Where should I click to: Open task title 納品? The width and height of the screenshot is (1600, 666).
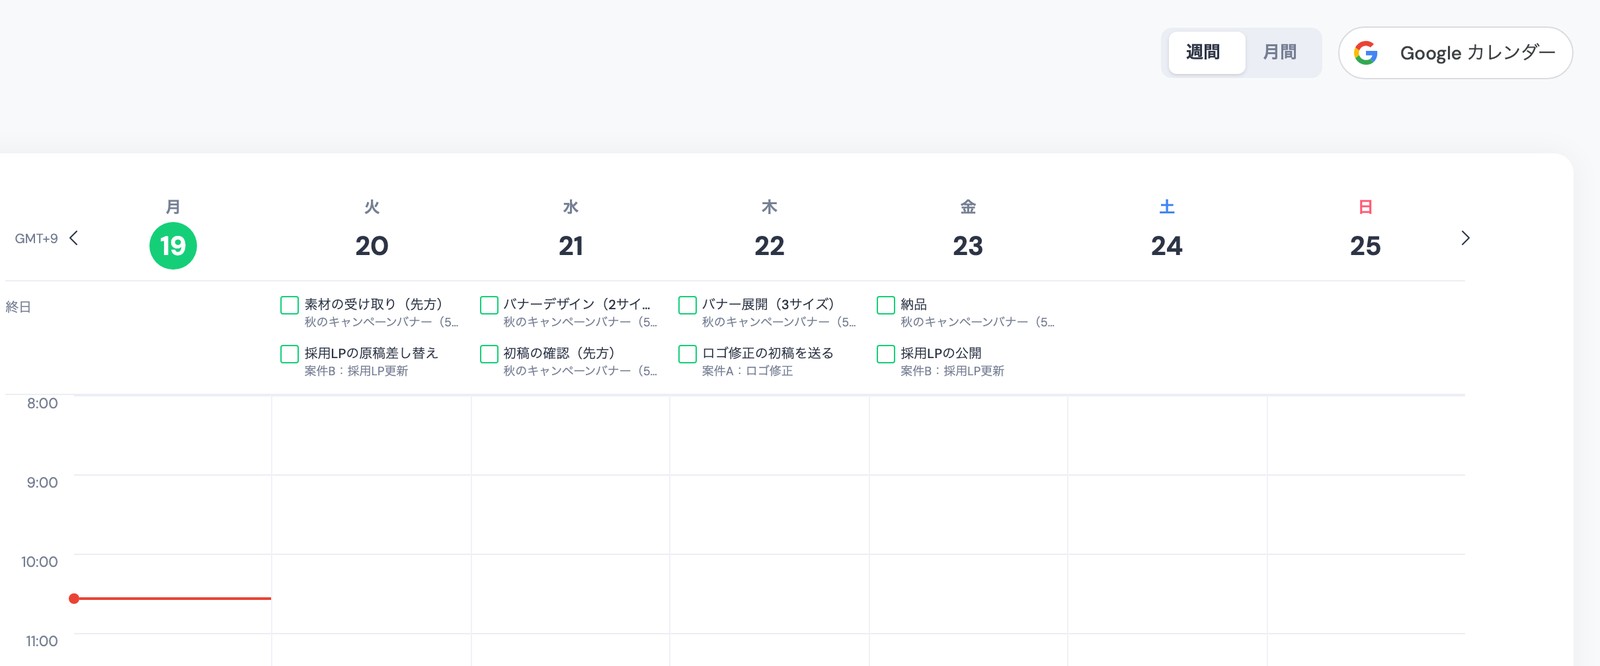pos(913,304)
